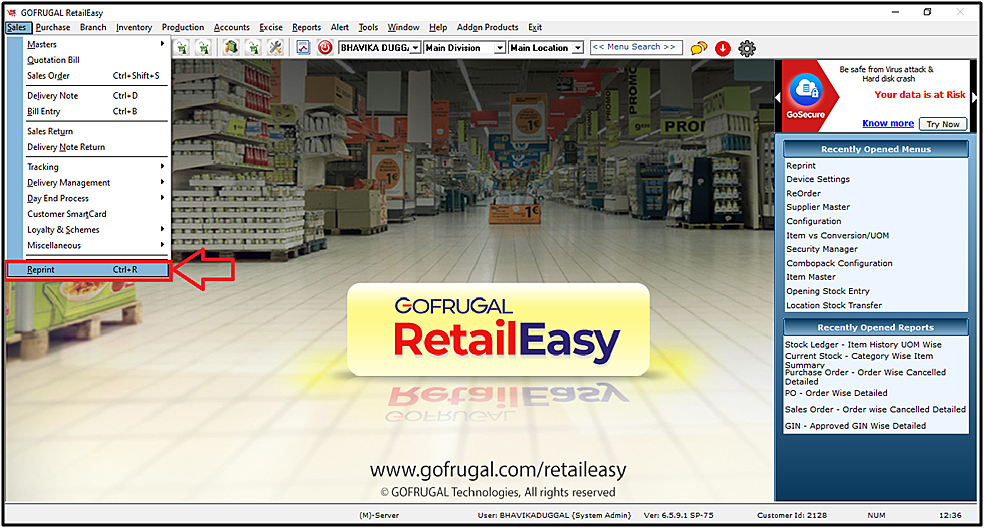Open the Window menu
984x528 pixels.
coord(403,27)
